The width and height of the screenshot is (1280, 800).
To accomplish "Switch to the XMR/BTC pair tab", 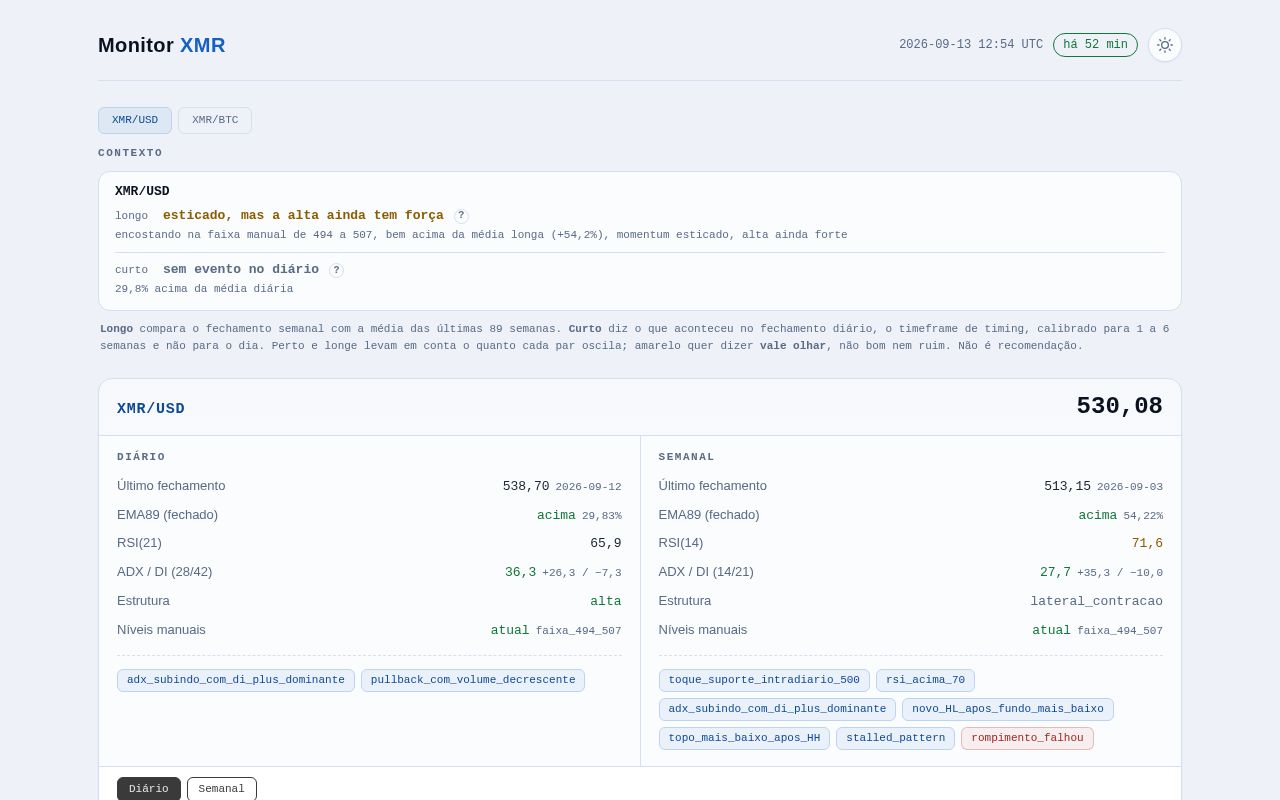I will (215, 120).
